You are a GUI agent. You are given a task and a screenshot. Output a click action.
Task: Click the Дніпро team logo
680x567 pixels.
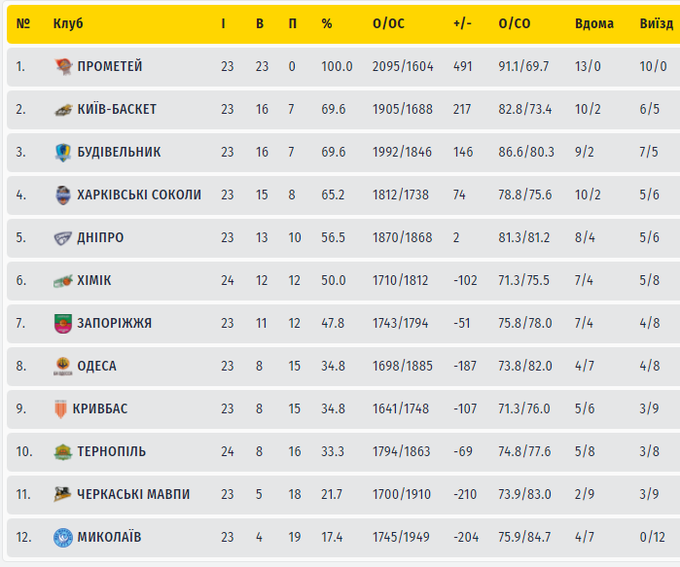[63, 238]
